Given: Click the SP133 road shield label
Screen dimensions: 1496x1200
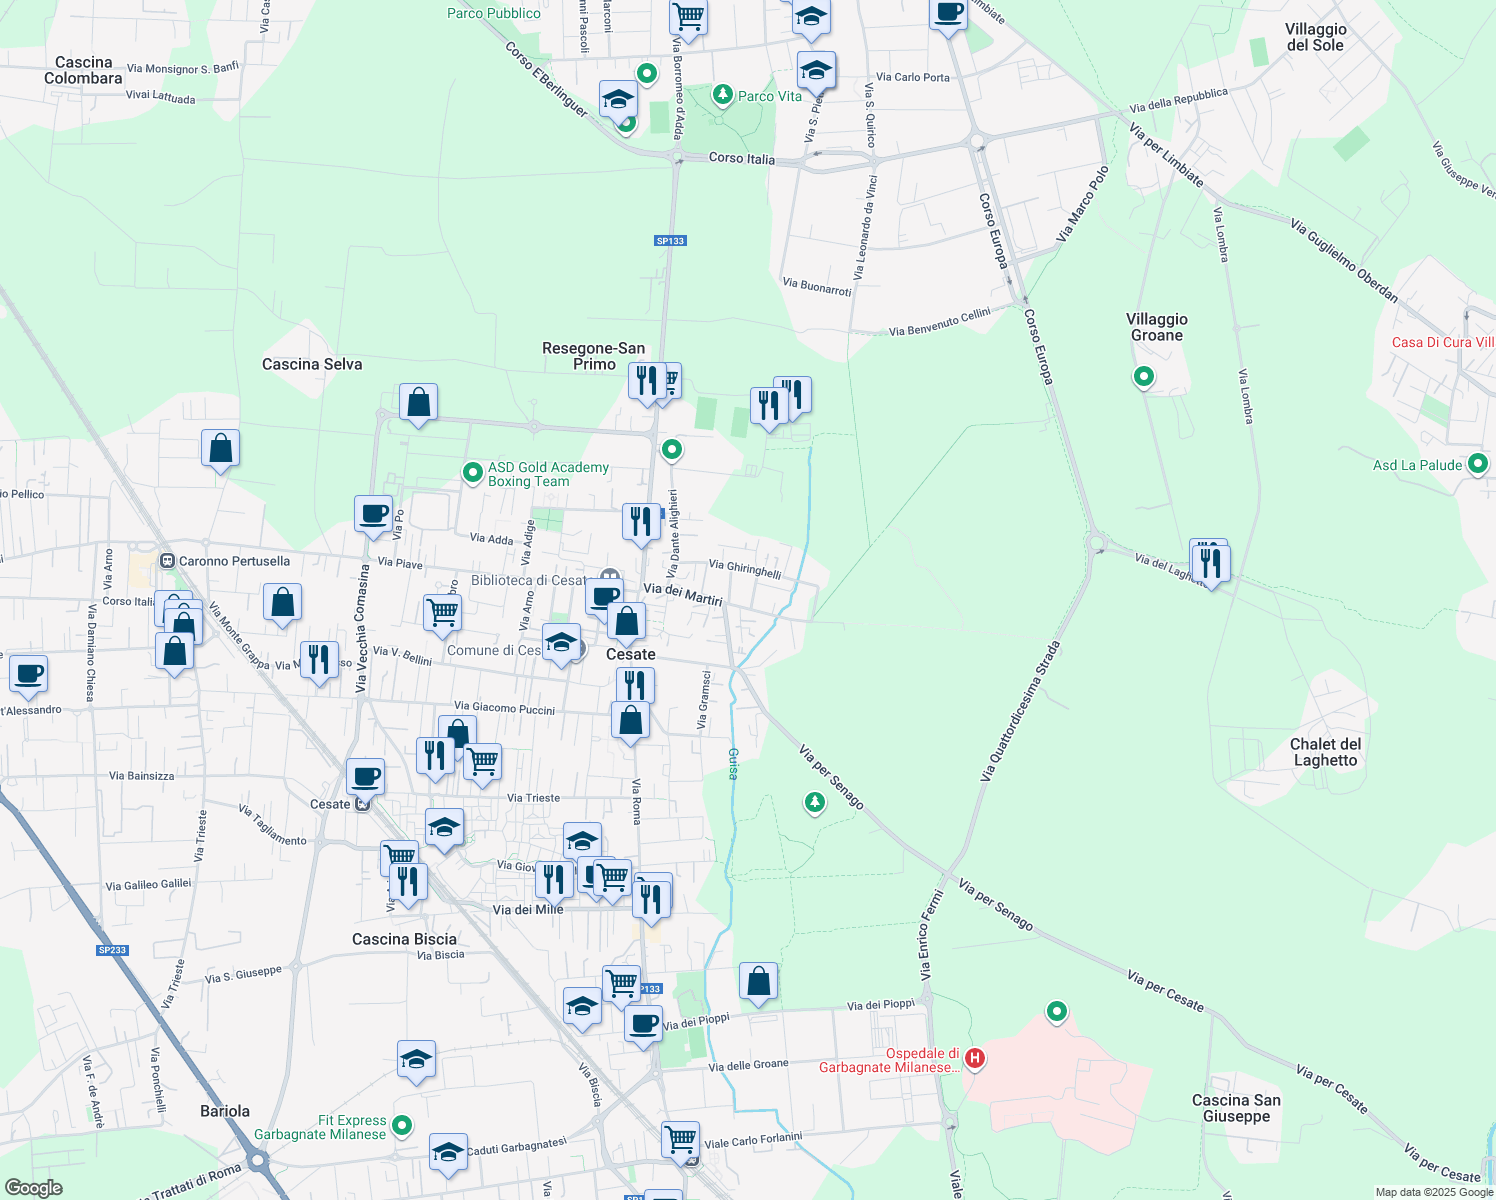Looking at the screenshot, I should coord(669,240).
